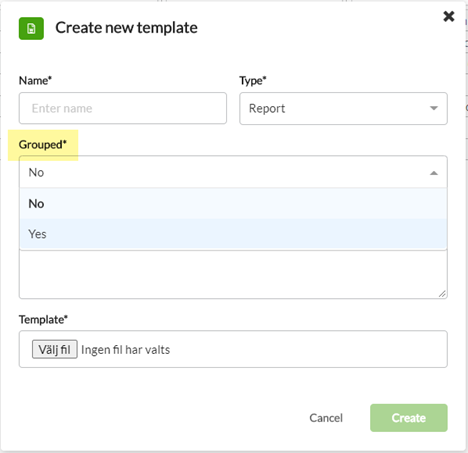Click the Type field label
Viewport: 468px width, 453px height.
[x=253, y=80]
